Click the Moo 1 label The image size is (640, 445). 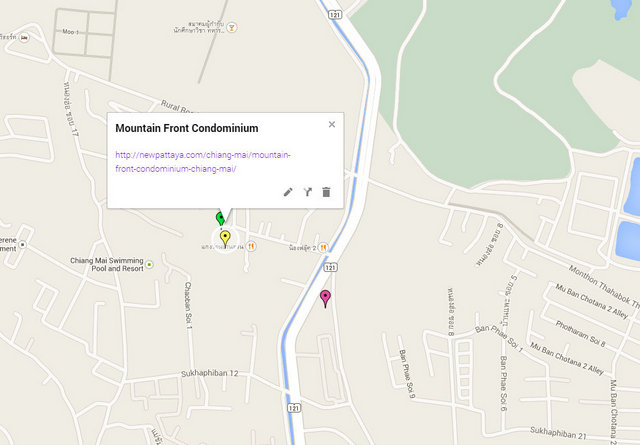(70, 31)
